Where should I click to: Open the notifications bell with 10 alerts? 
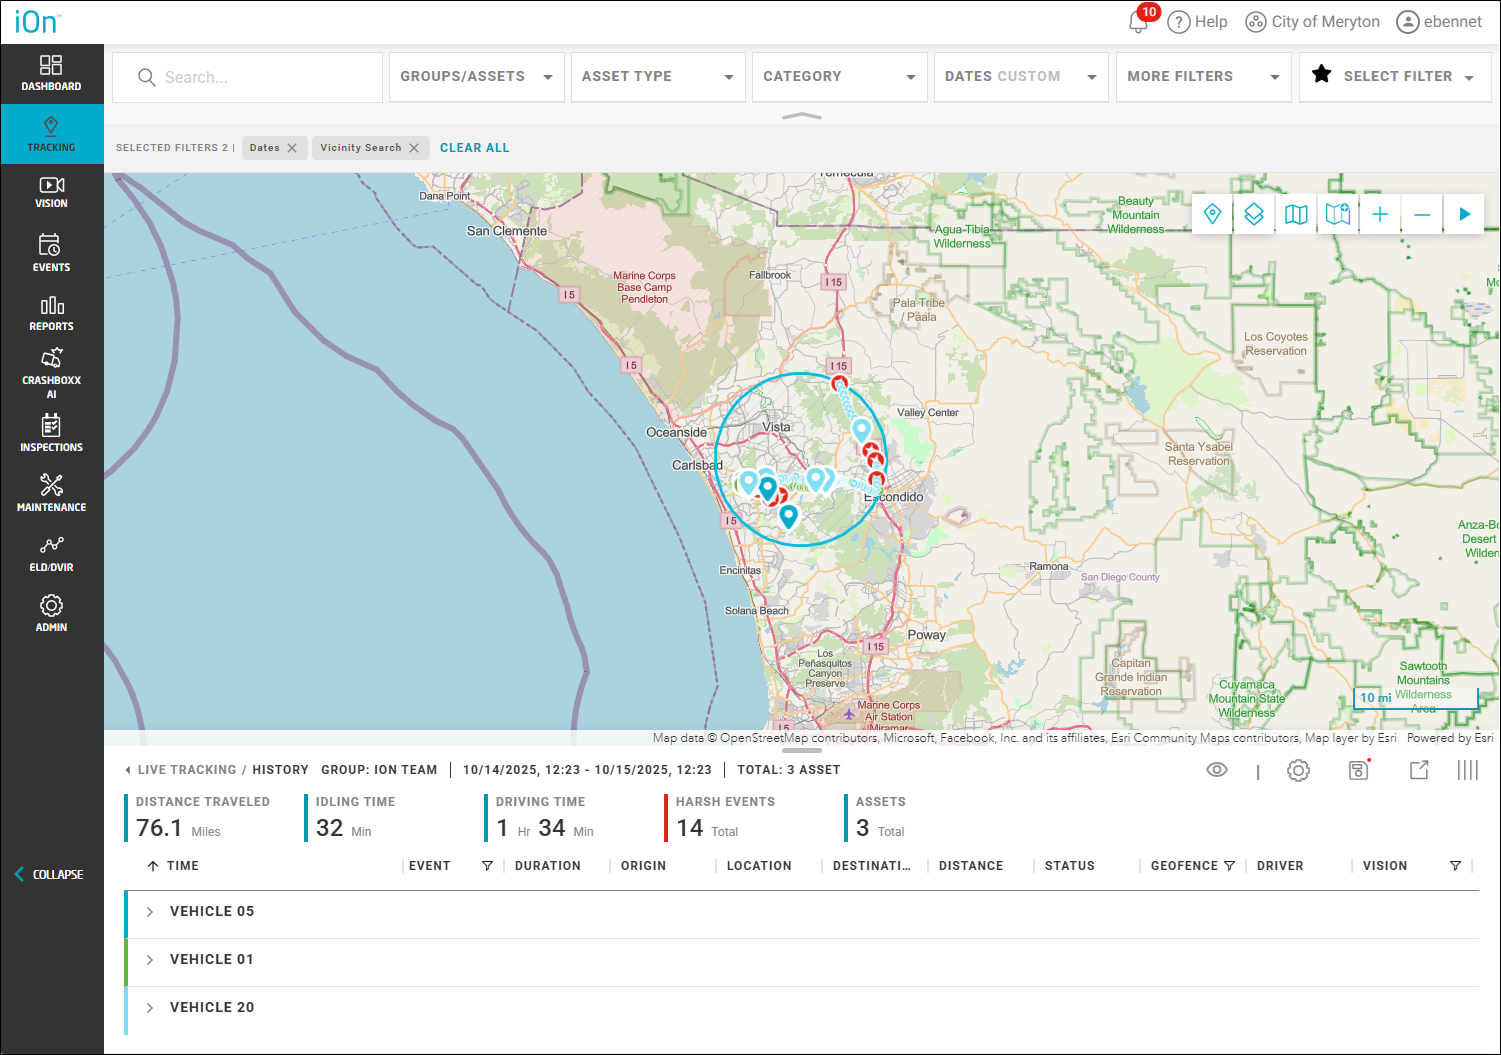click(1140, 21)
